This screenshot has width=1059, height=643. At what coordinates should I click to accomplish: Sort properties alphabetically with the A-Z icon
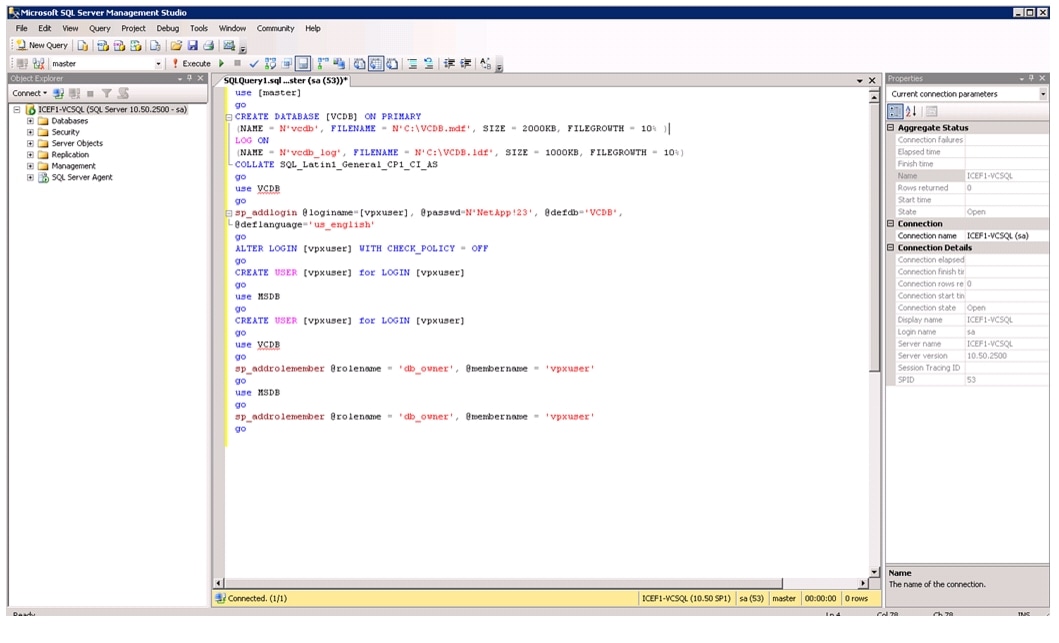tap(911, 111)
